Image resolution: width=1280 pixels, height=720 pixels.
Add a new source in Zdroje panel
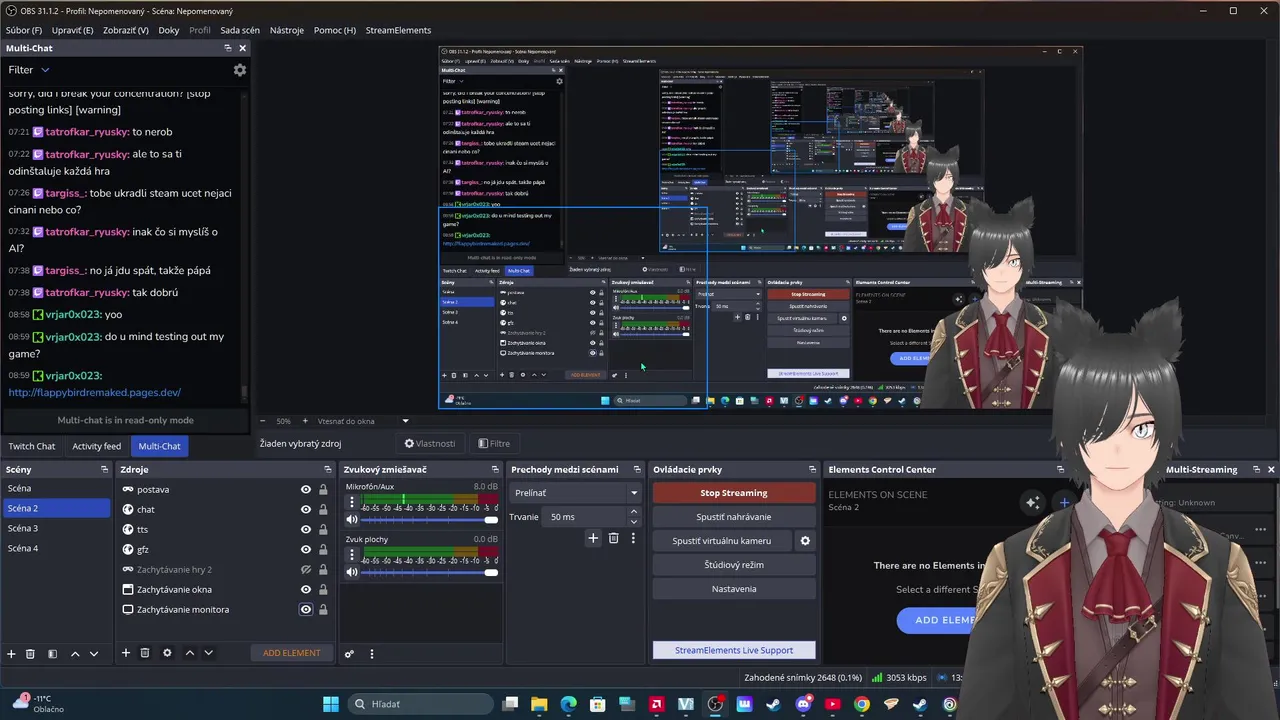coord(126,653)
